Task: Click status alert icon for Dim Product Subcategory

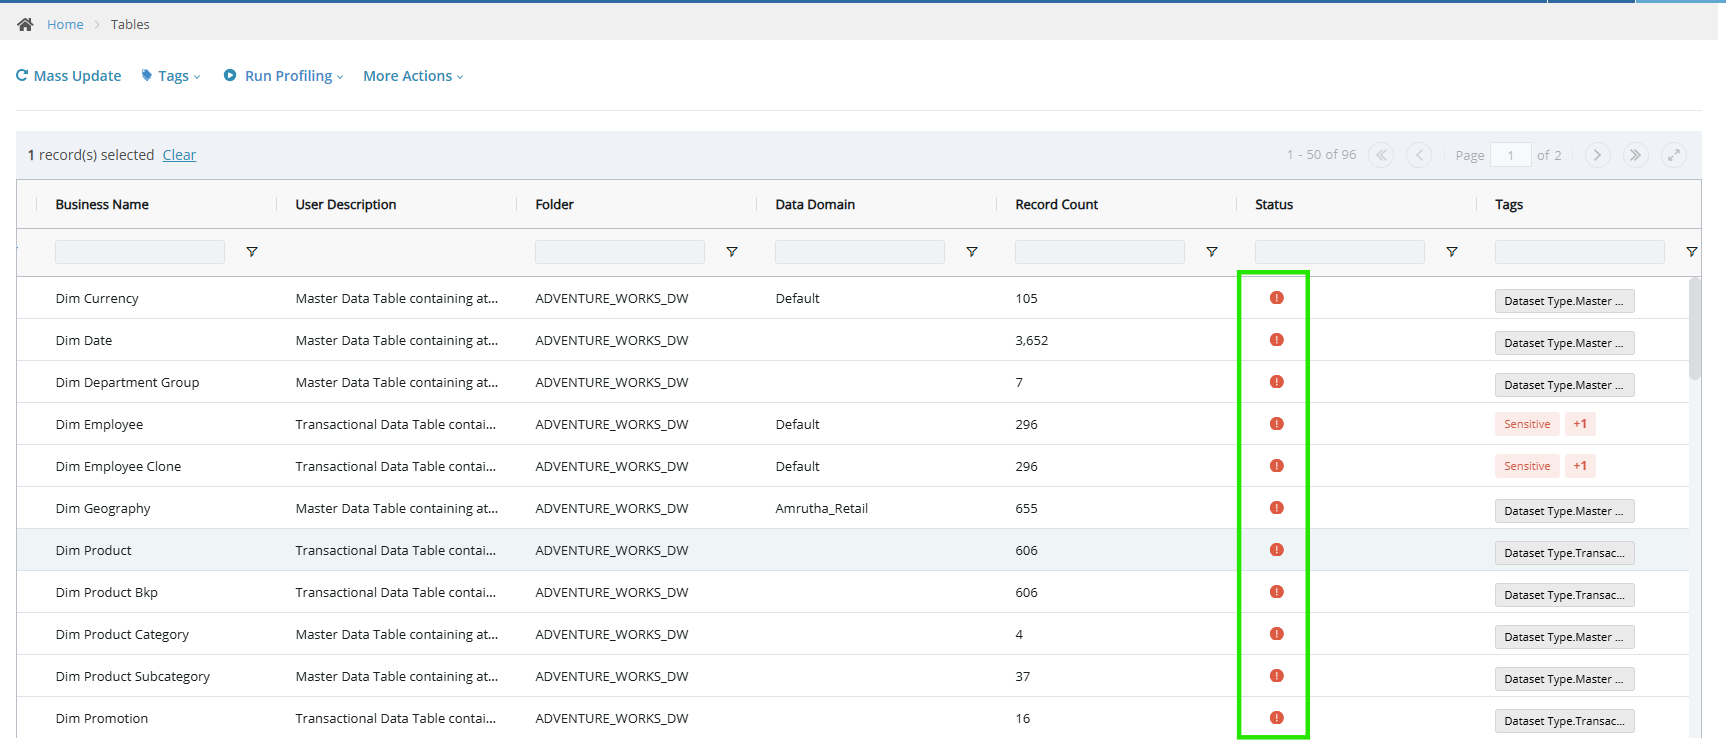Action: (x=1277, y=676)
